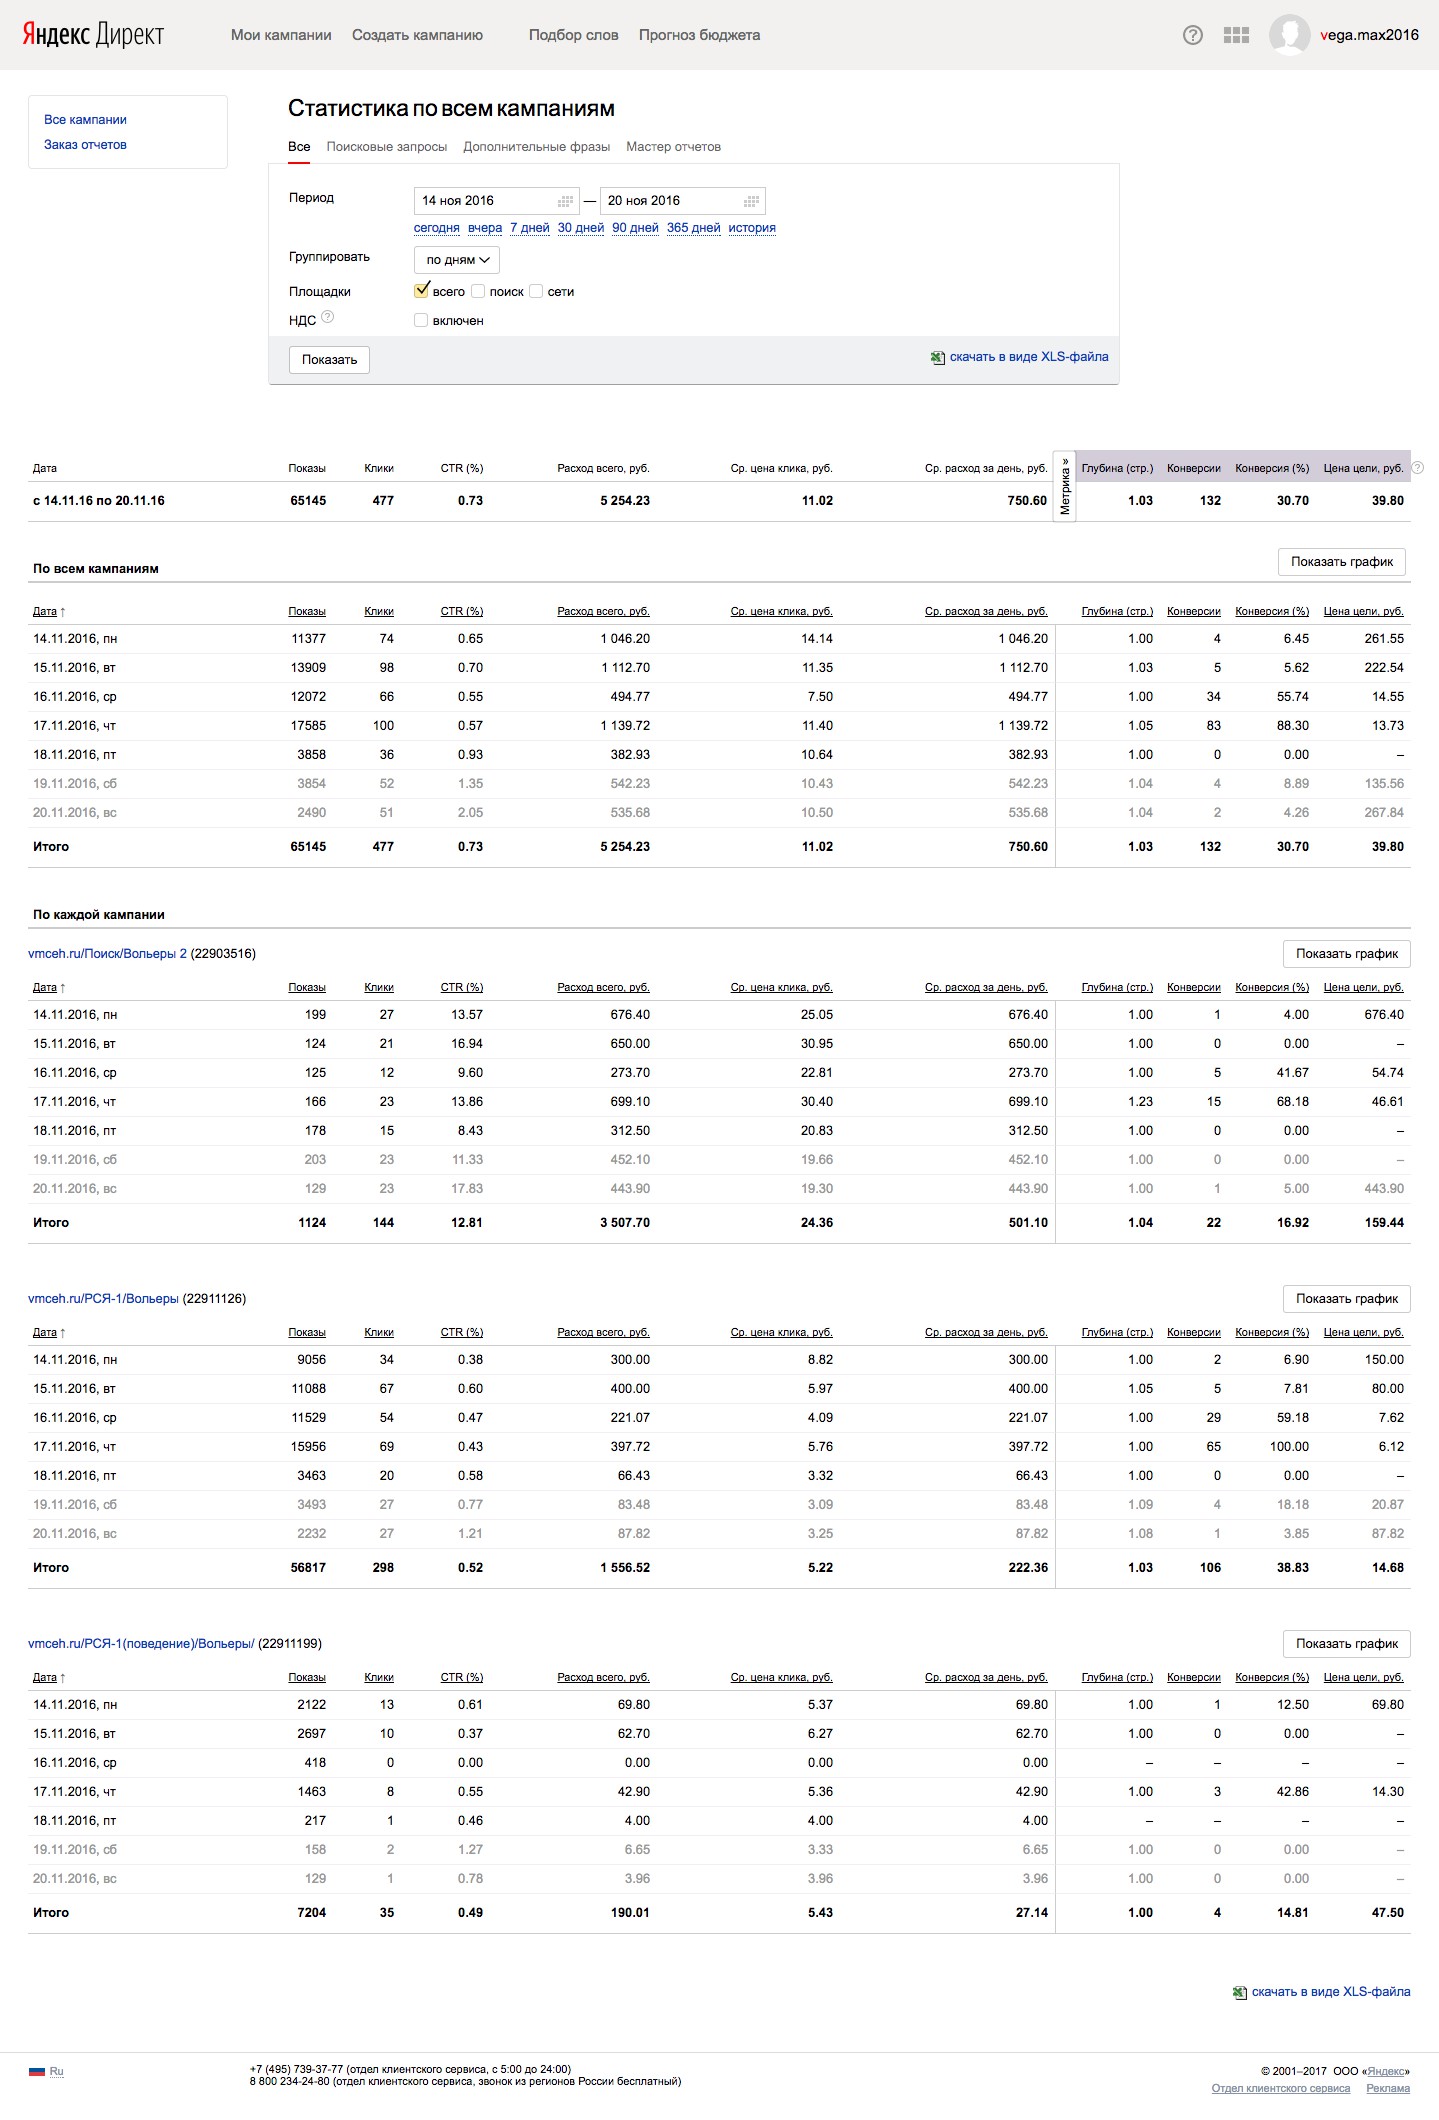Click the НДС help hint icon
Viewport: 1439px width, 2120px height.
pyautogui.click(x=327, y=317)
